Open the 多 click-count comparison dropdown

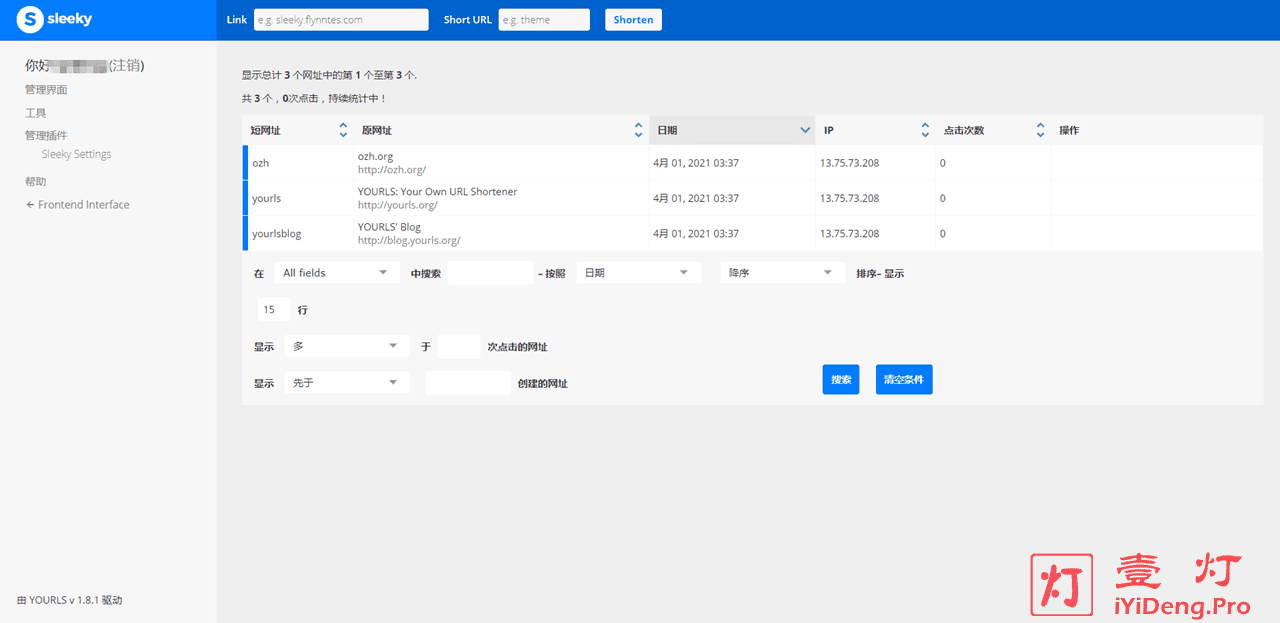346,346
